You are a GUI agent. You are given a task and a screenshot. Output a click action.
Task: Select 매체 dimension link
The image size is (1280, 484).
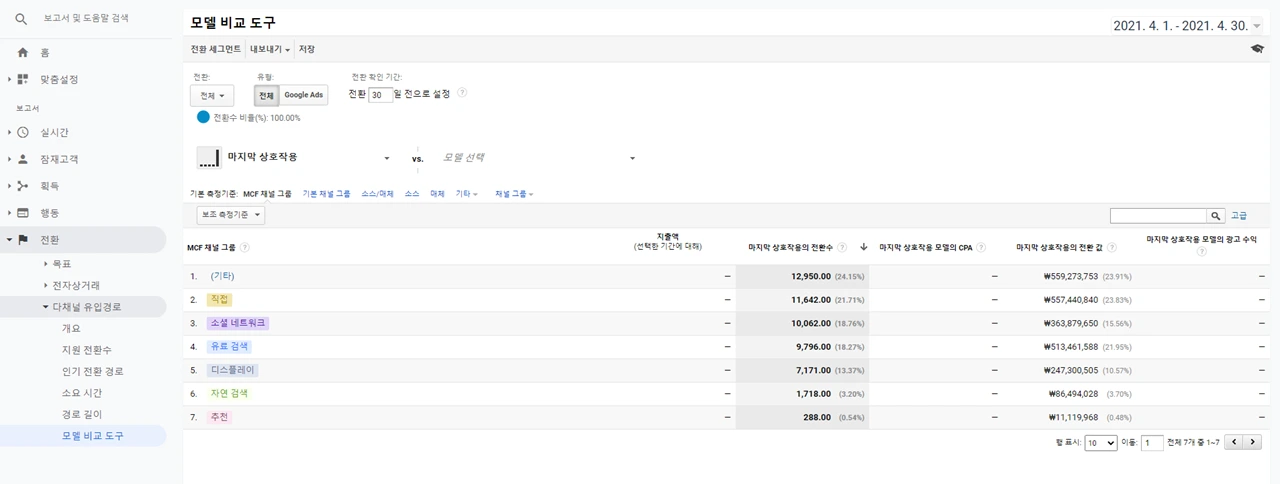[x=437, y=194]
